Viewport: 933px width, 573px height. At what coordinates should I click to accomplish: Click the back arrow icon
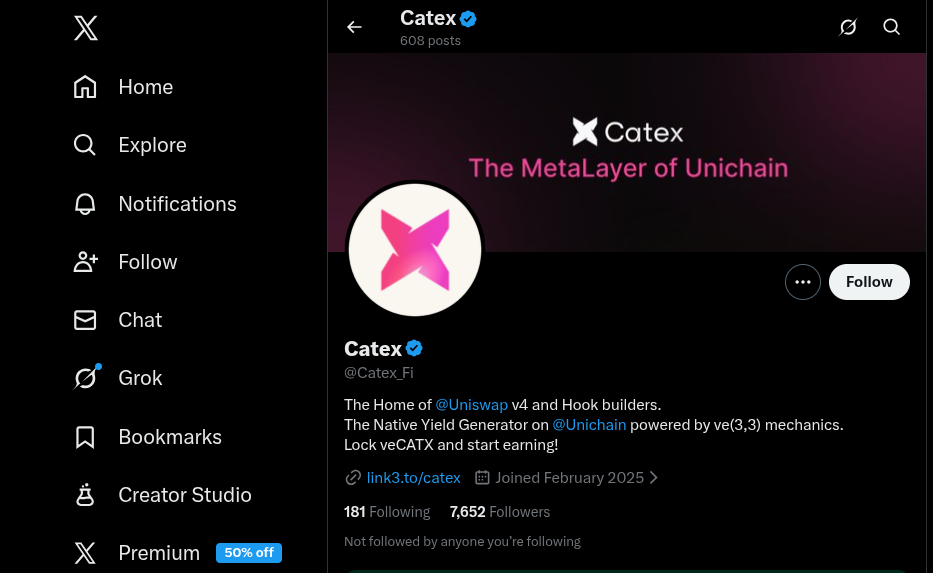[354, 27]
